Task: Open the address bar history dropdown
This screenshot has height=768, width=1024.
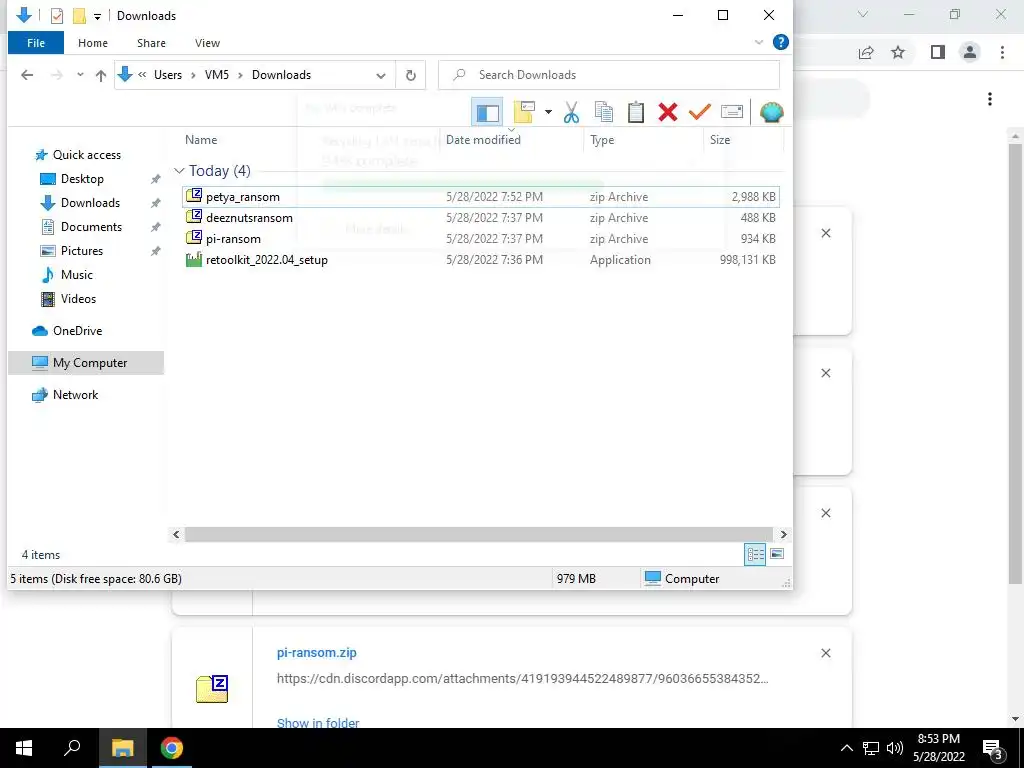Action: pyautogui.click(x=381, y=75)
